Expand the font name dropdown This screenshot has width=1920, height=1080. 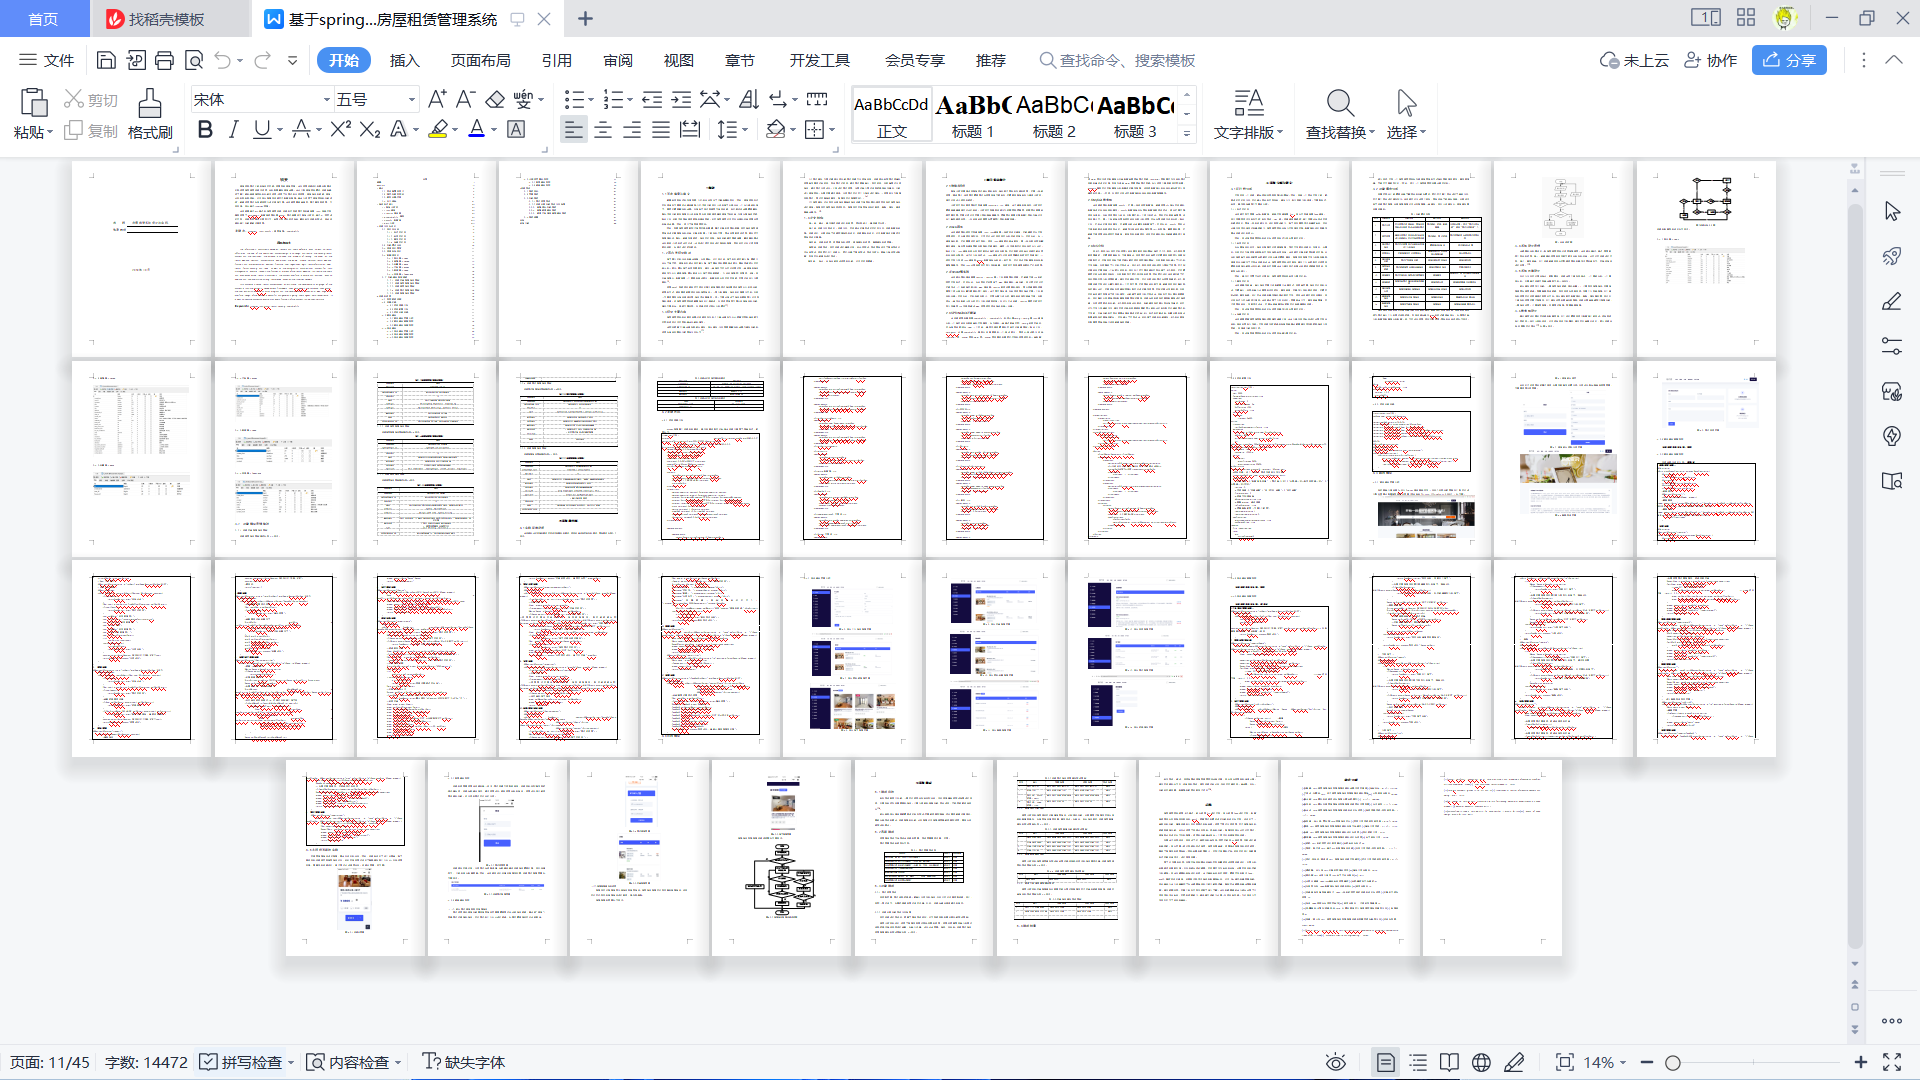(326, 100)
